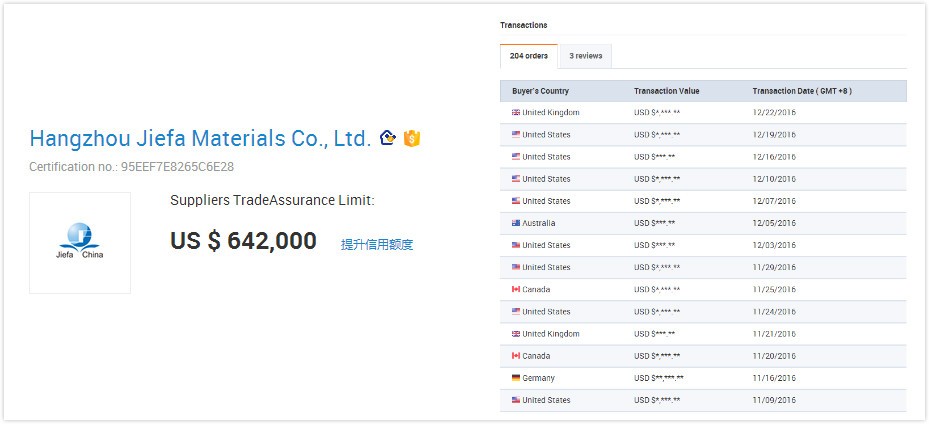Click the US flag on the 12/16/2016 row
Screen dimensions: 929x424
[516, 157]
